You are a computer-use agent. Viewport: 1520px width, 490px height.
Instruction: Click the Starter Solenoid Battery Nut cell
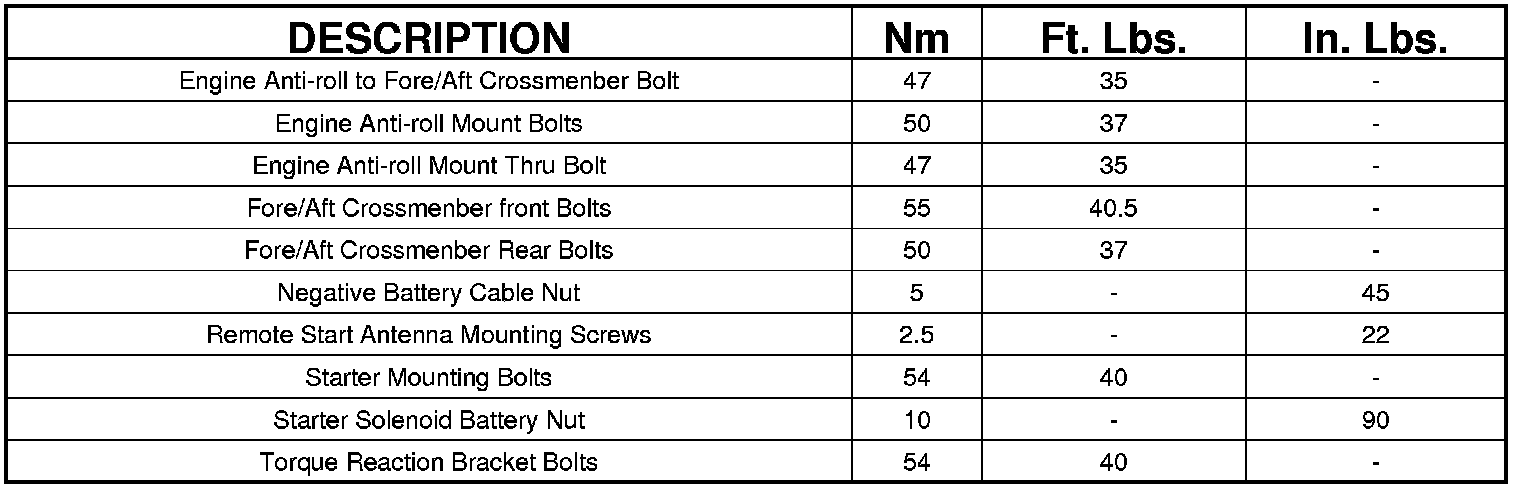click(x=429, y=420)
